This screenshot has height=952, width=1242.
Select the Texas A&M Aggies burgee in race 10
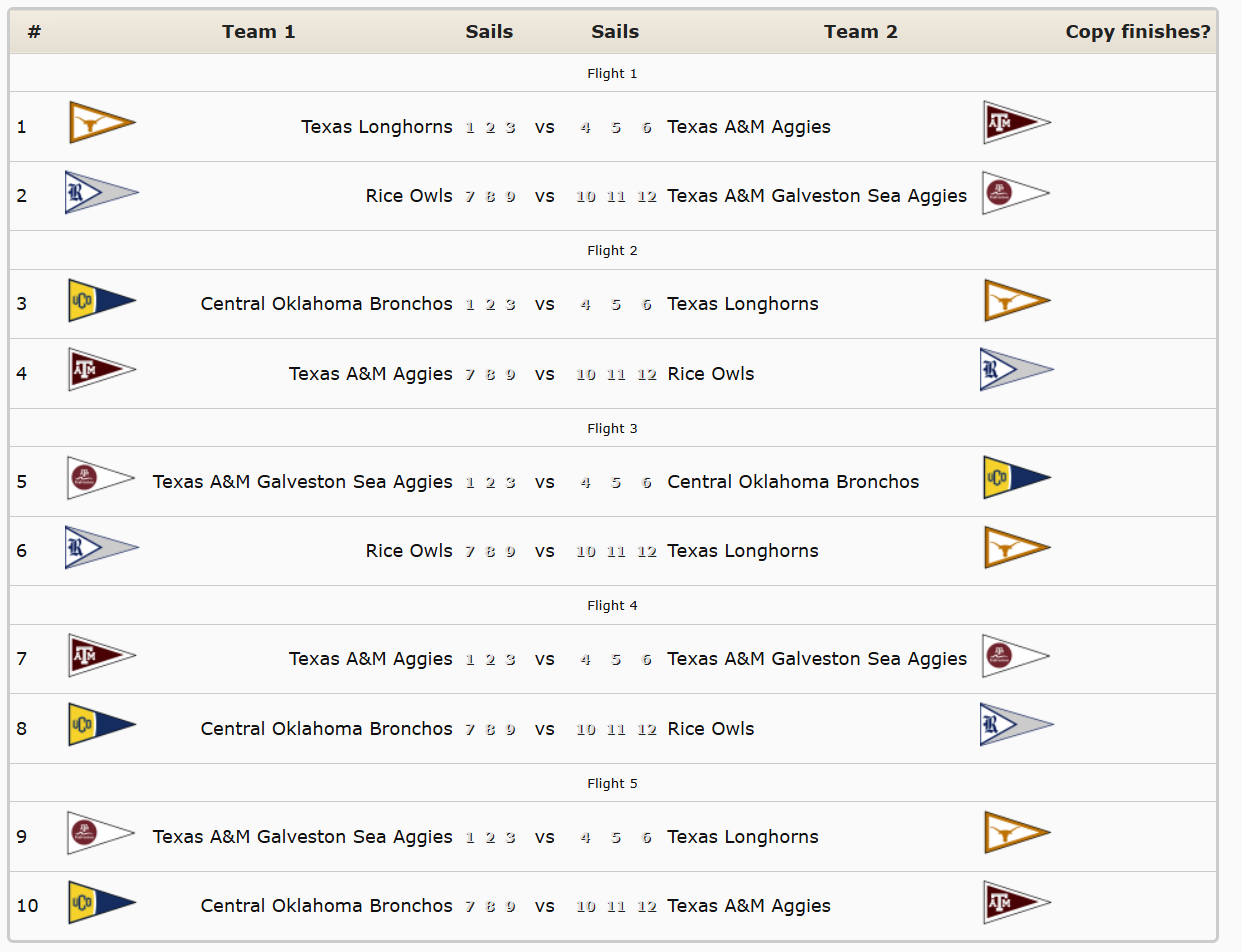pos(1016,903)
